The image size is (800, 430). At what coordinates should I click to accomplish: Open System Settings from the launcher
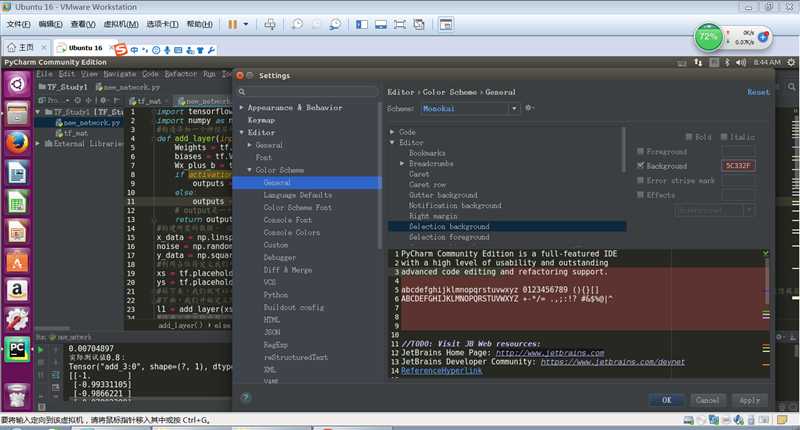[17, 319]
